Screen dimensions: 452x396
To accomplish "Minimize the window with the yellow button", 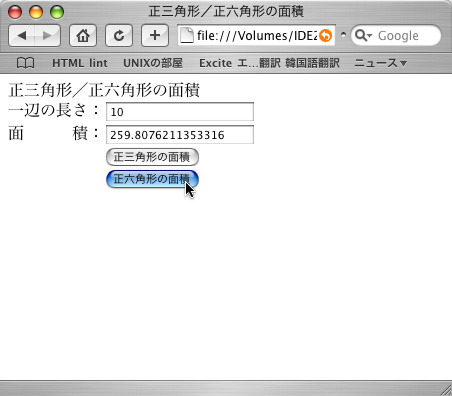I will [36, 12].
